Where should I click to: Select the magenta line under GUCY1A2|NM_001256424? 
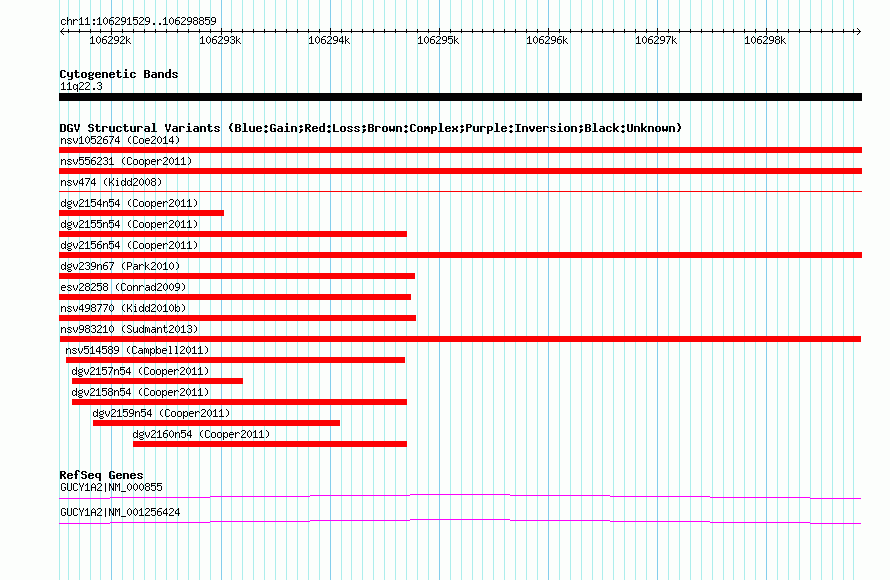pyautogui.click(x=460, y=522)
